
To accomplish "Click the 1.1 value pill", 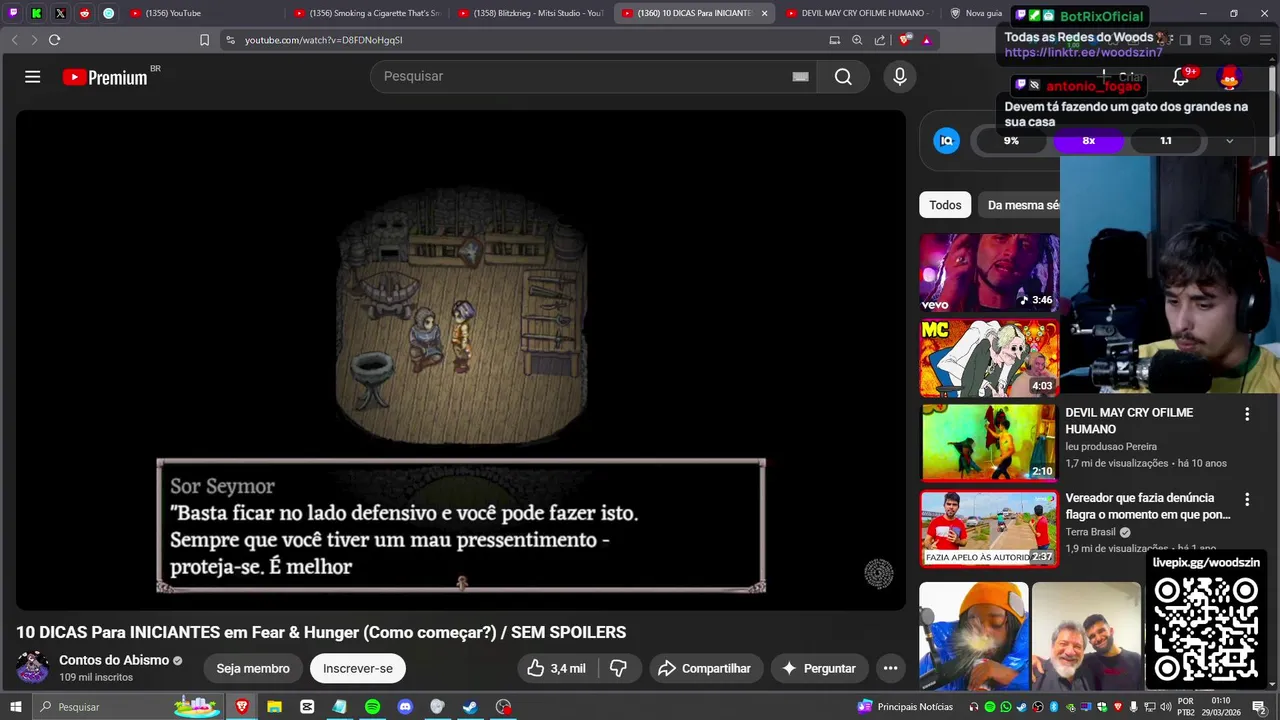I will pyautogui.click(x=1165, y=141).
